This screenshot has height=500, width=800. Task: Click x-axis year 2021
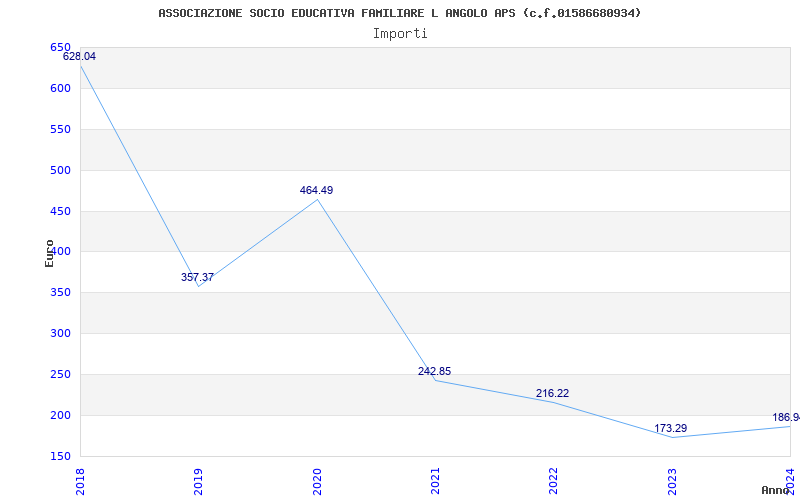435,481
